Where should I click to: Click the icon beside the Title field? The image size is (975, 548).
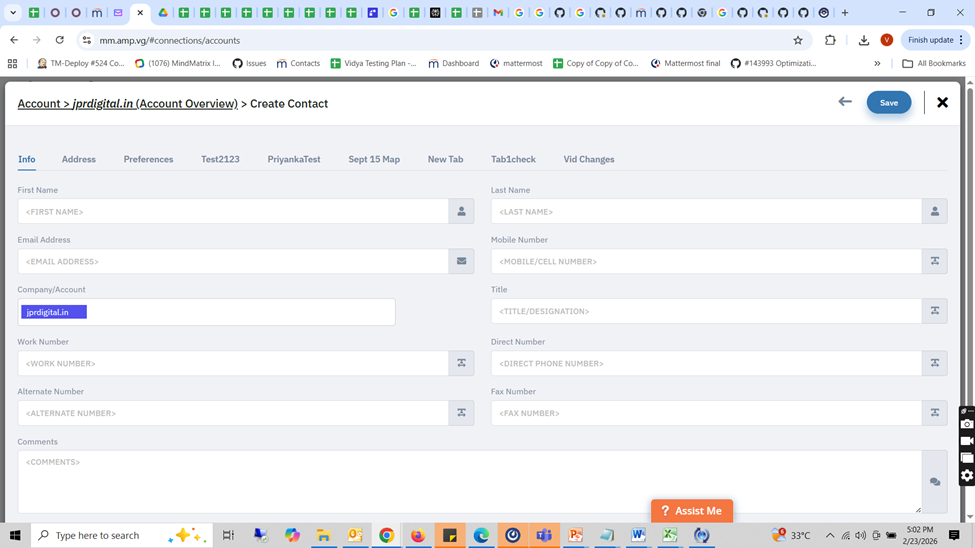[934, 311]
